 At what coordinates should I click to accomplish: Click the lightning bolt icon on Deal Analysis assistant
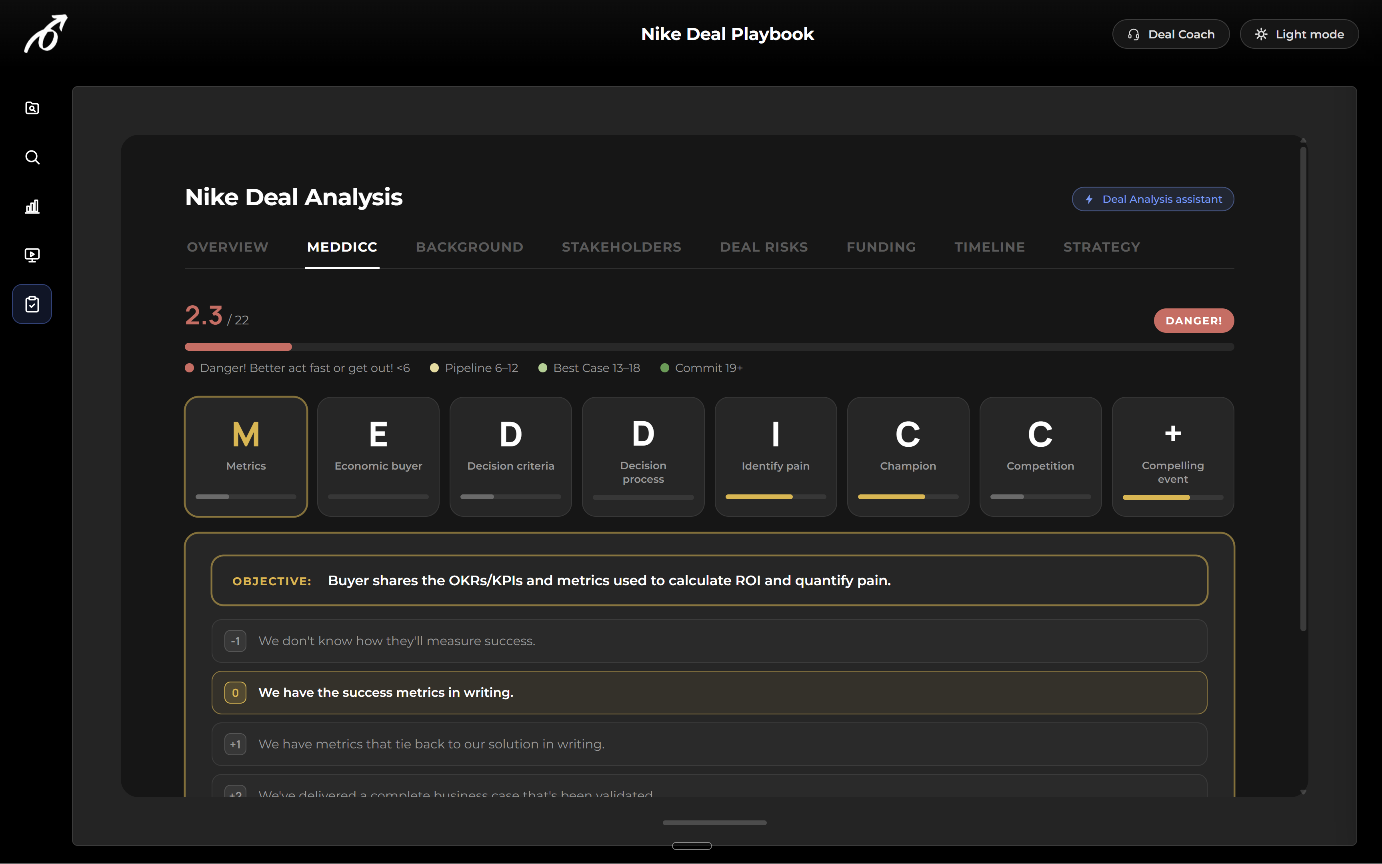1090,199
